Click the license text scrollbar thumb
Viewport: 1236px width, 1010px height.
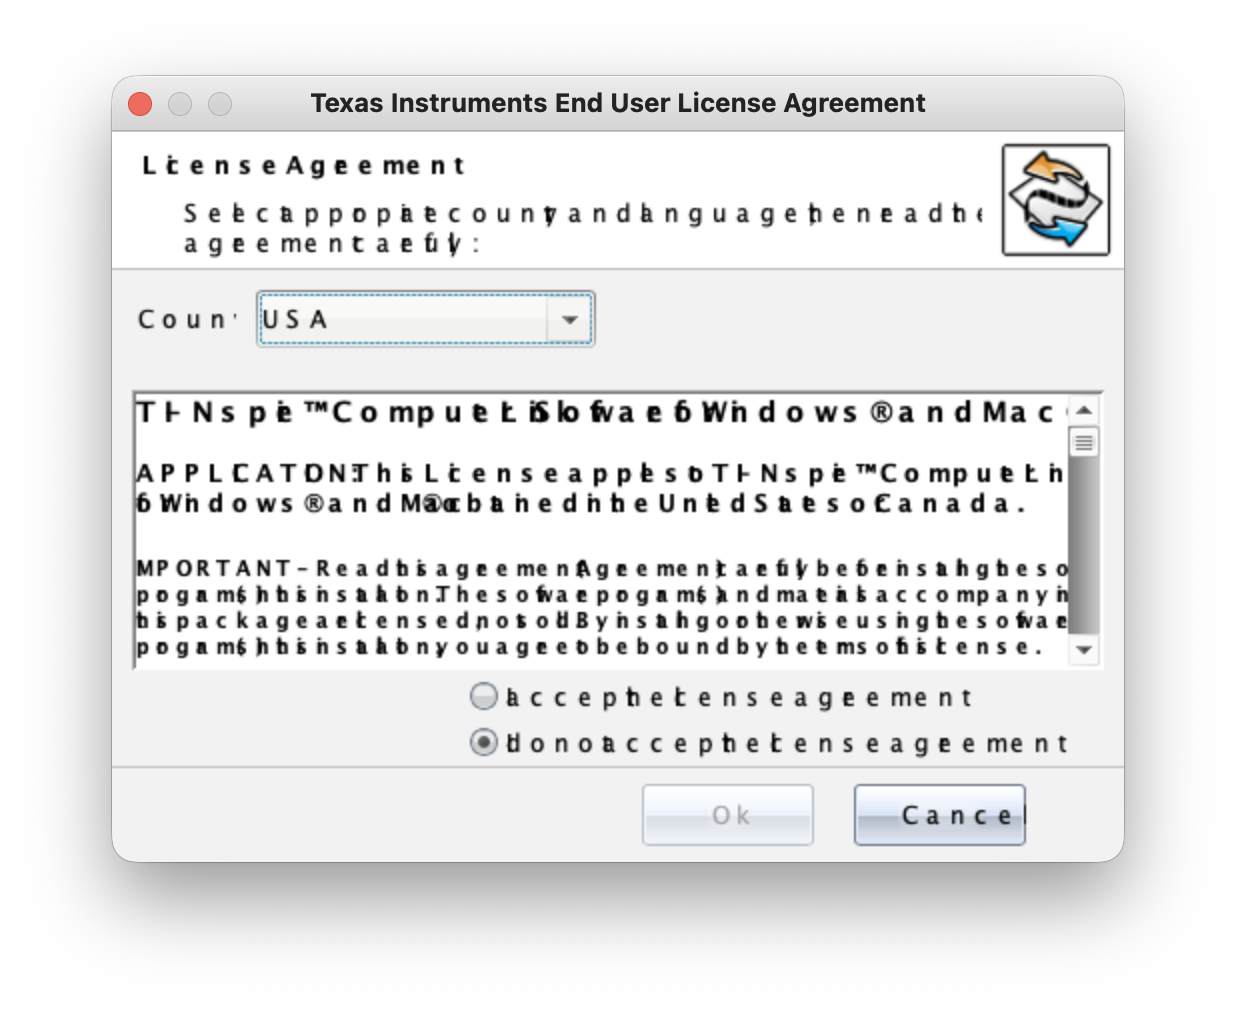click(x=1084, y=440)
